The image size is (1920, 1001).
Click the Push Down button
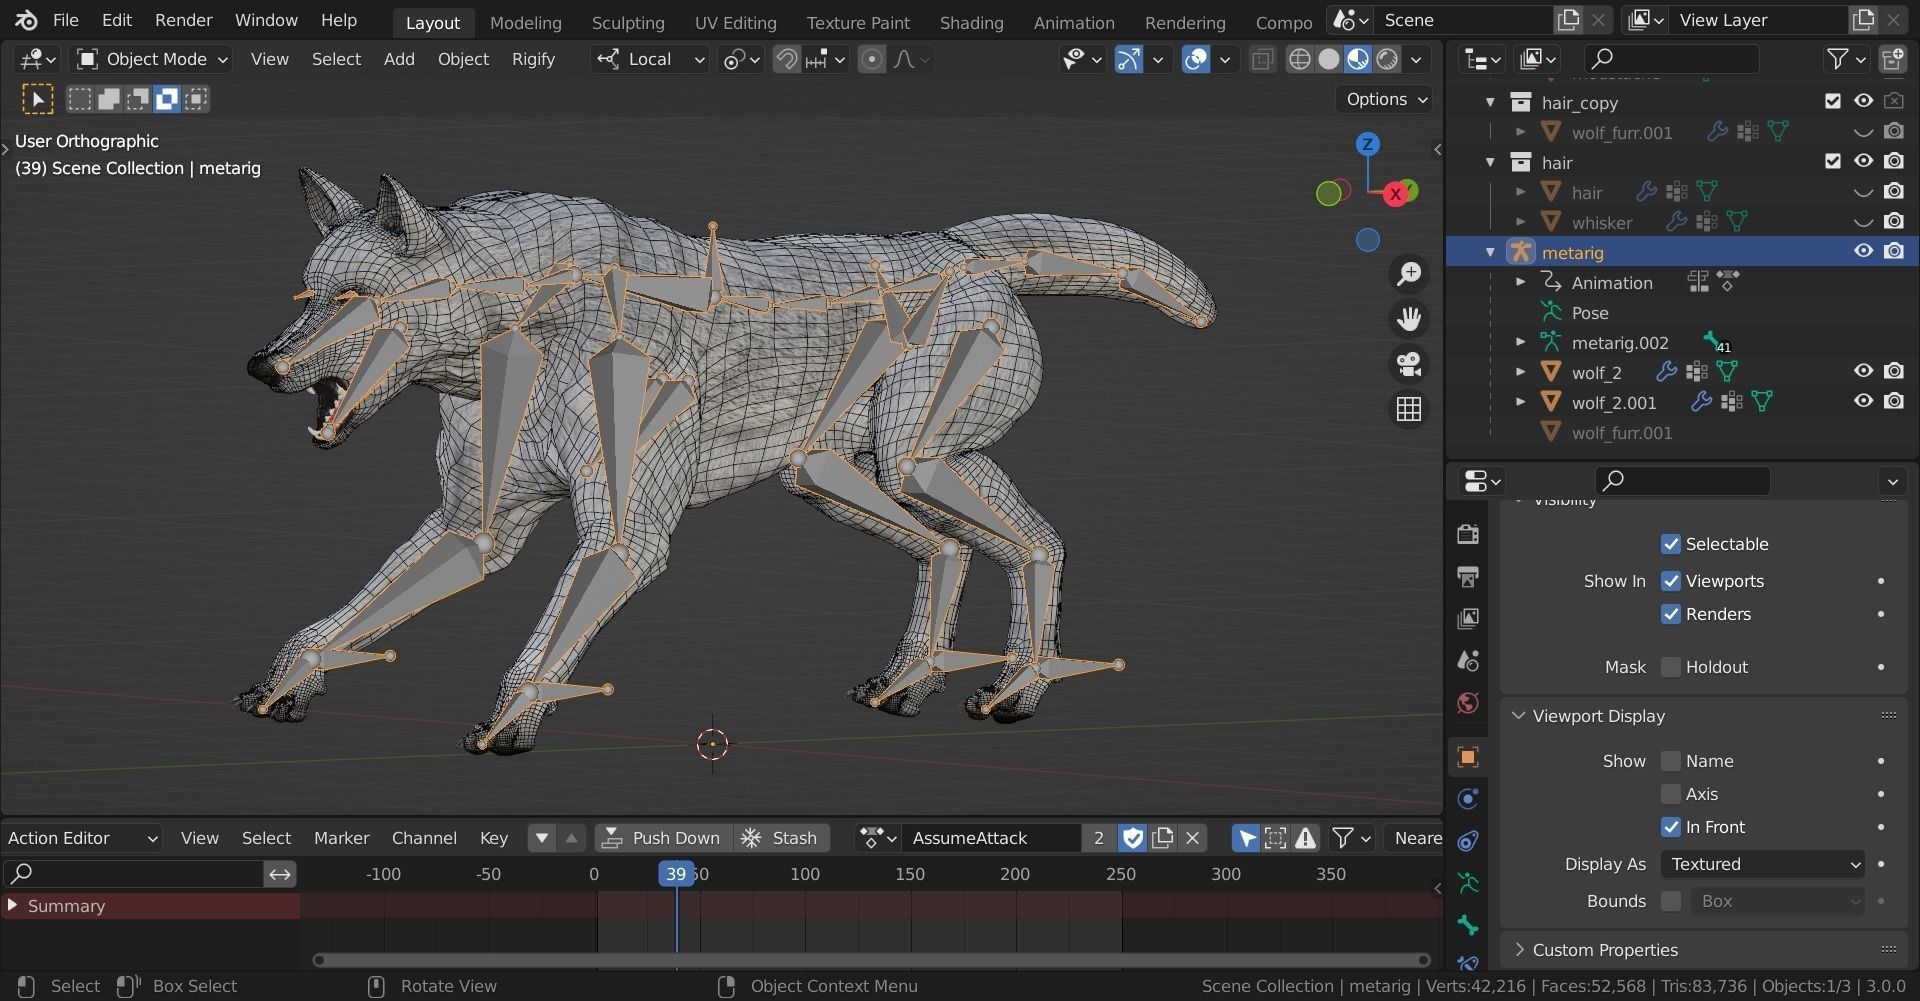[x=662, y=838]
